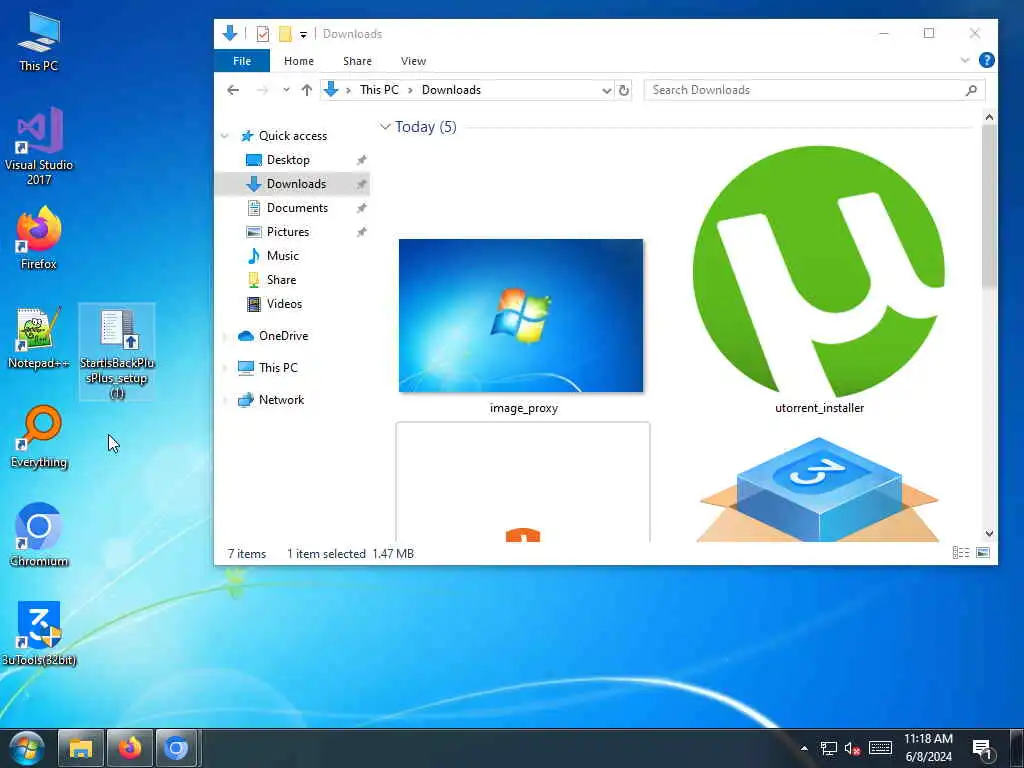Open Notepad++ desktop shortcut
This screenshot has height=768, width=1024.
(39, 338)
